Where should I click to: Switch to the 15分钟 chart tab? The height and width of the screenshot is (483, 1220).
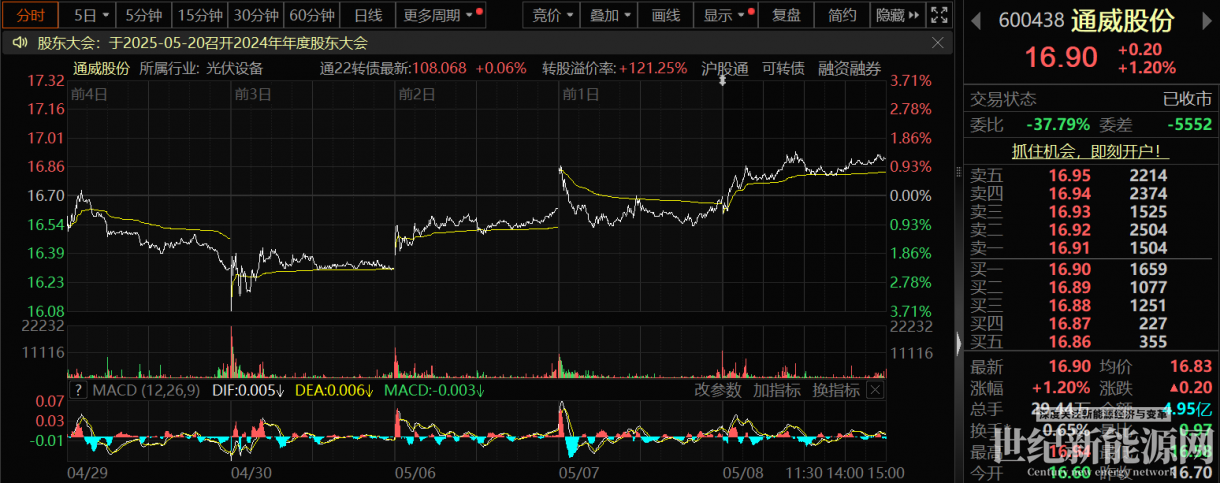(199, 15)
